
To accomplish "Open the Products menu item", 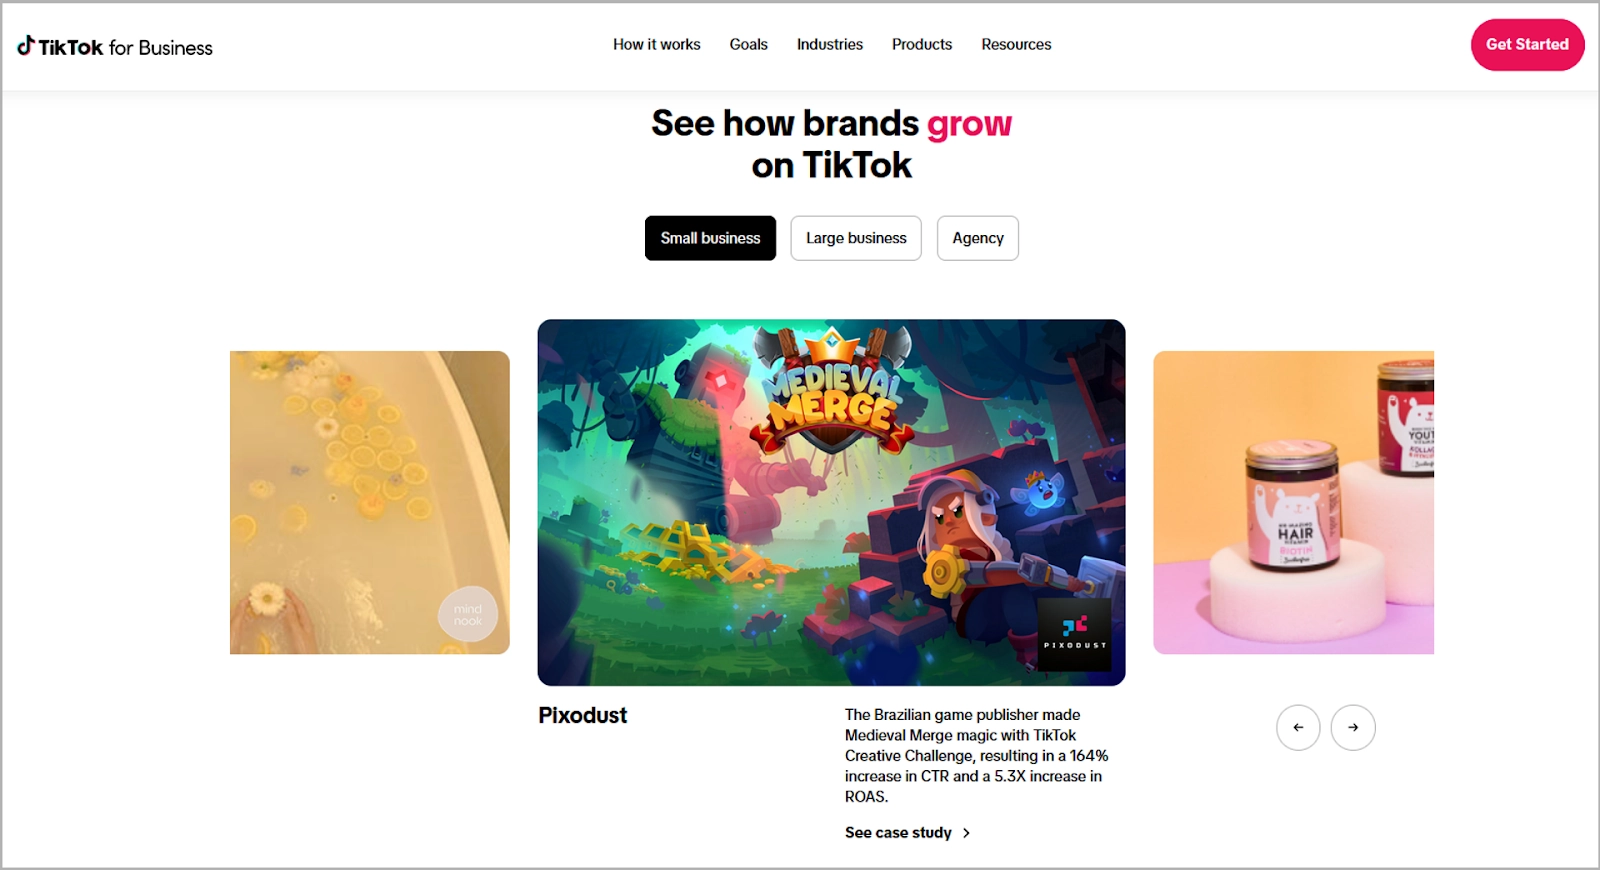I will 922,45.
